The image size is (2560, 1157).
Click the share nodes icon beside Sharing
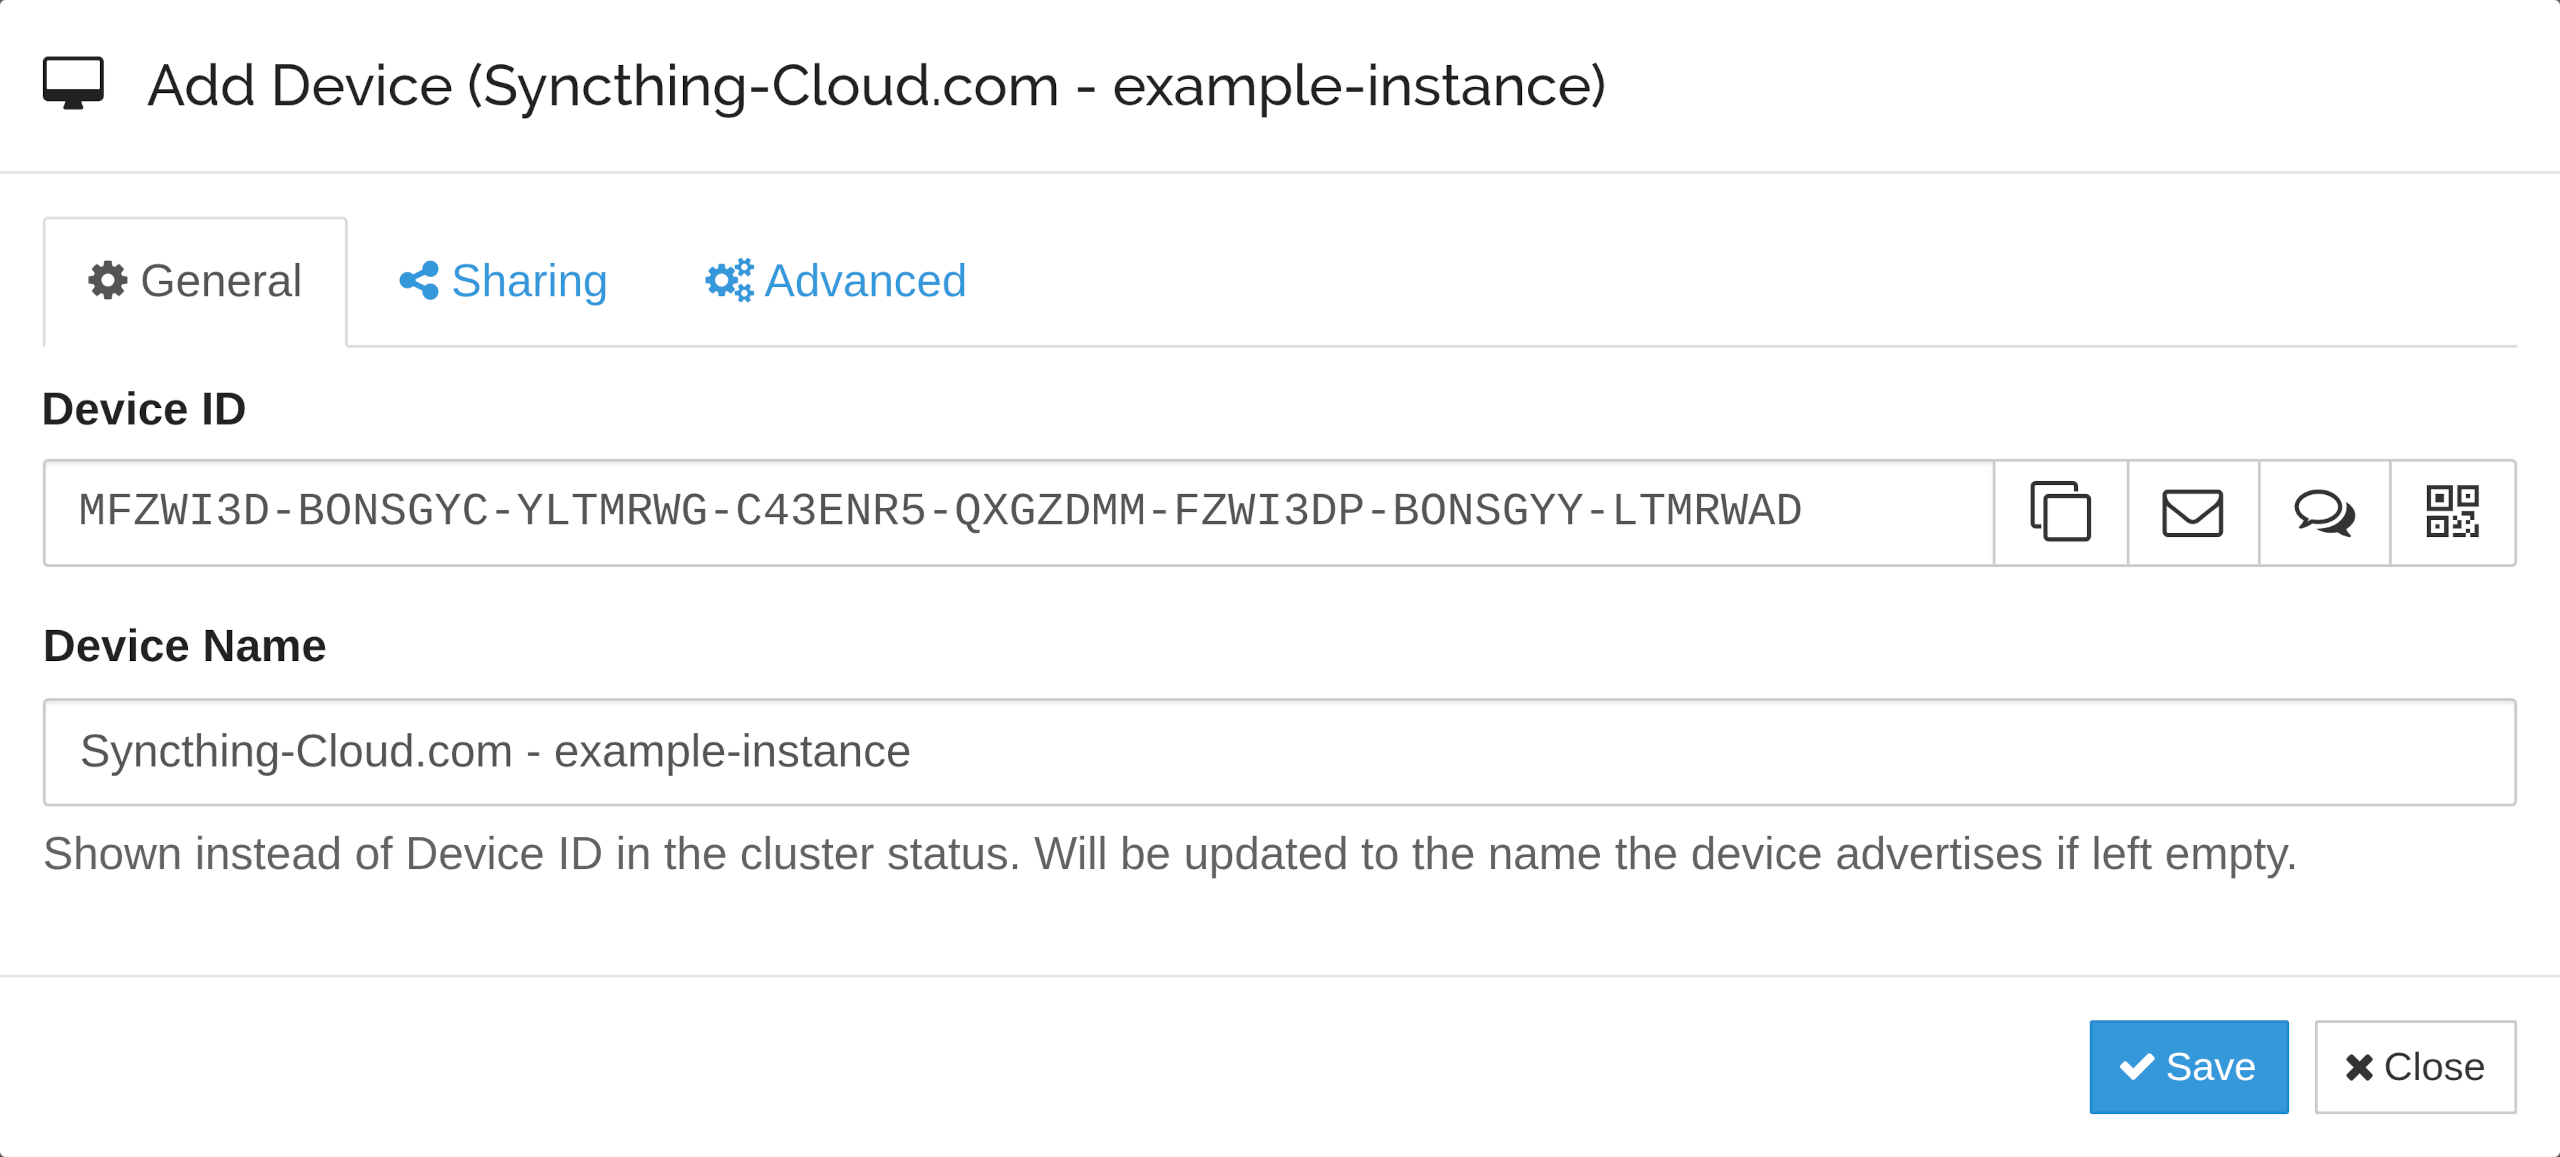(x=419, y=280)
